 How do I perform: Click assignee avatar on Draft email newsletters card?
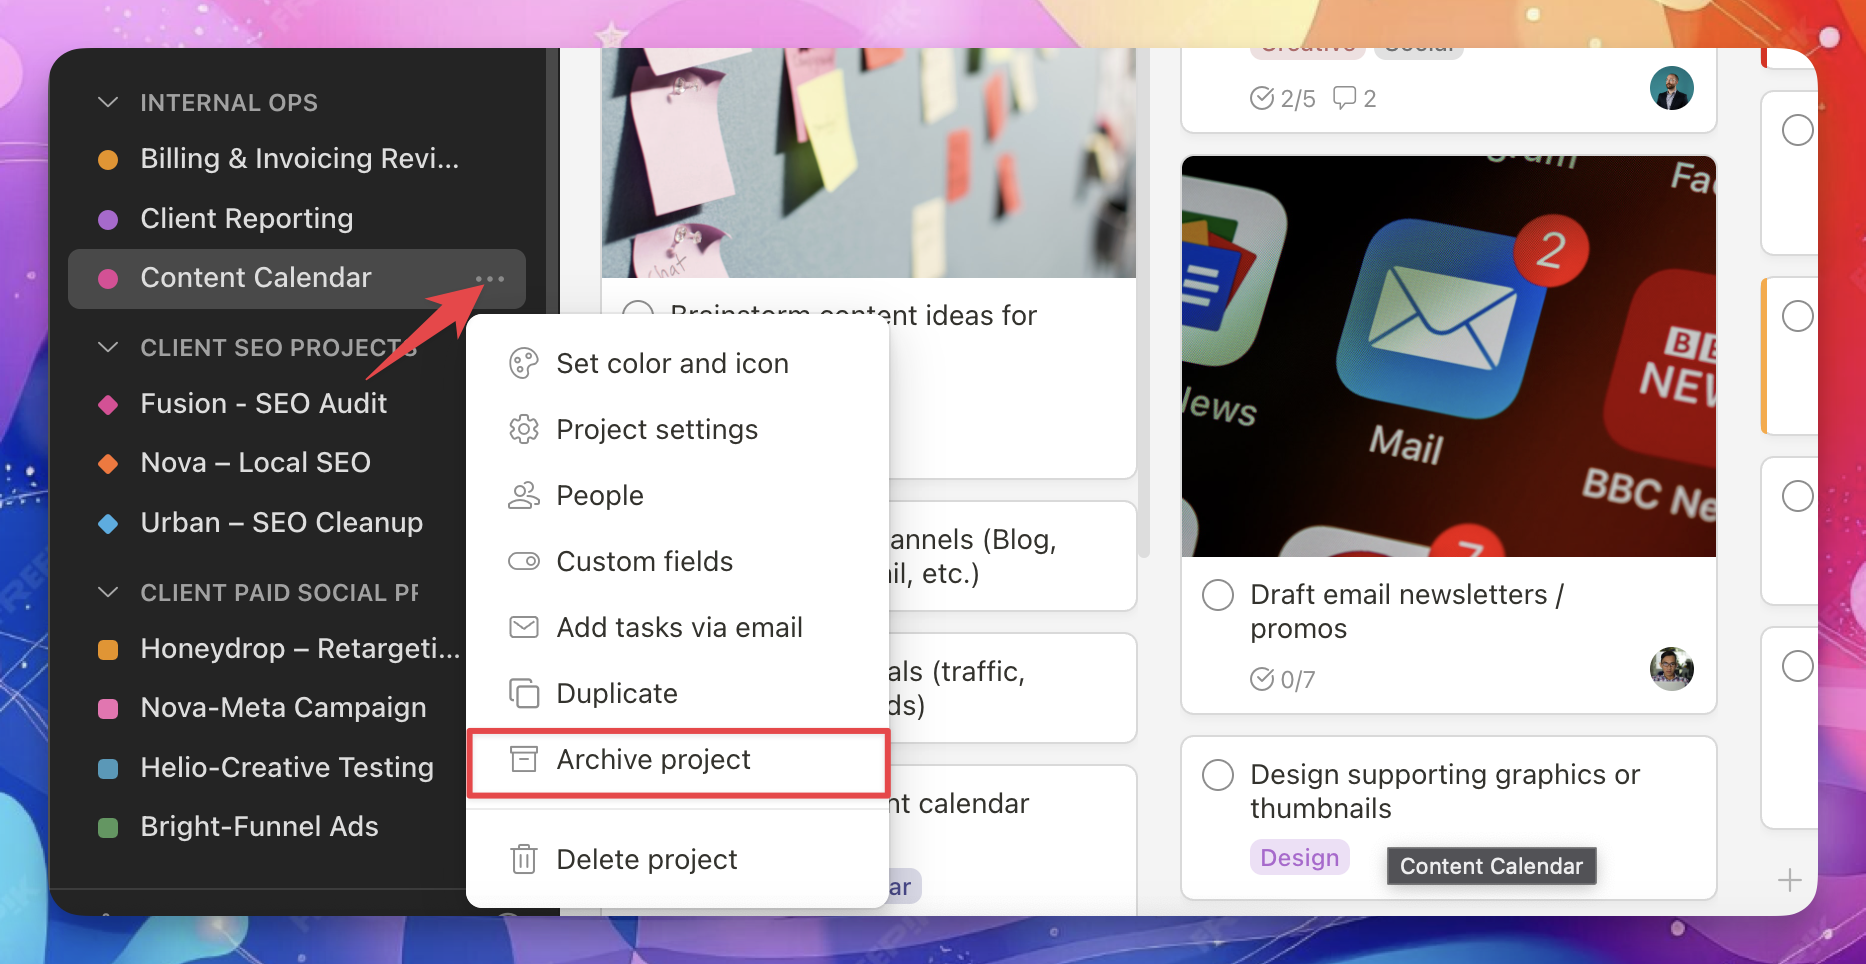click(1672, 669)
